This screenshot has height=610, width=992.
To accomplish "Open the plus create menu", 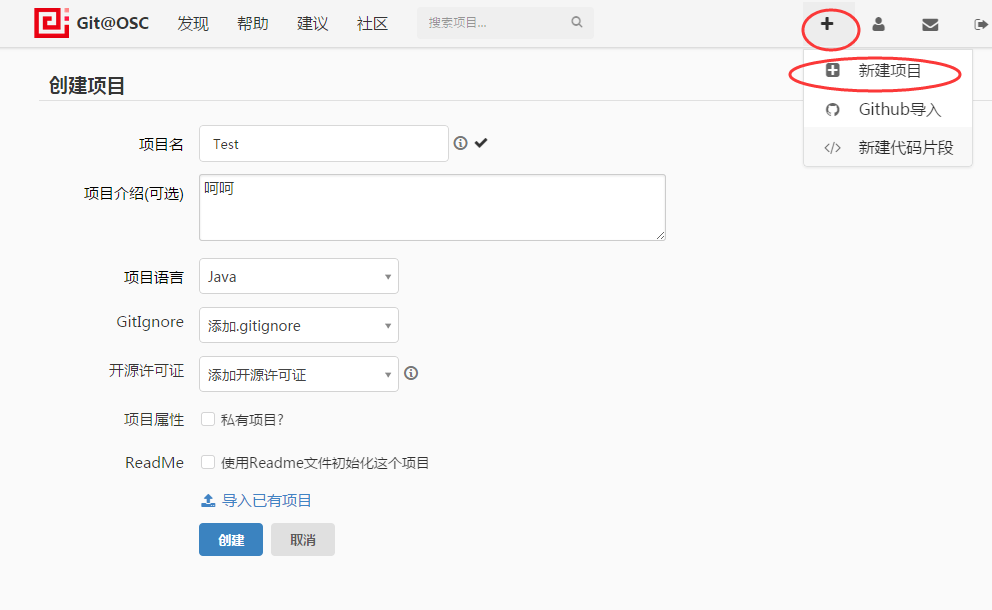I will point(827,24).
